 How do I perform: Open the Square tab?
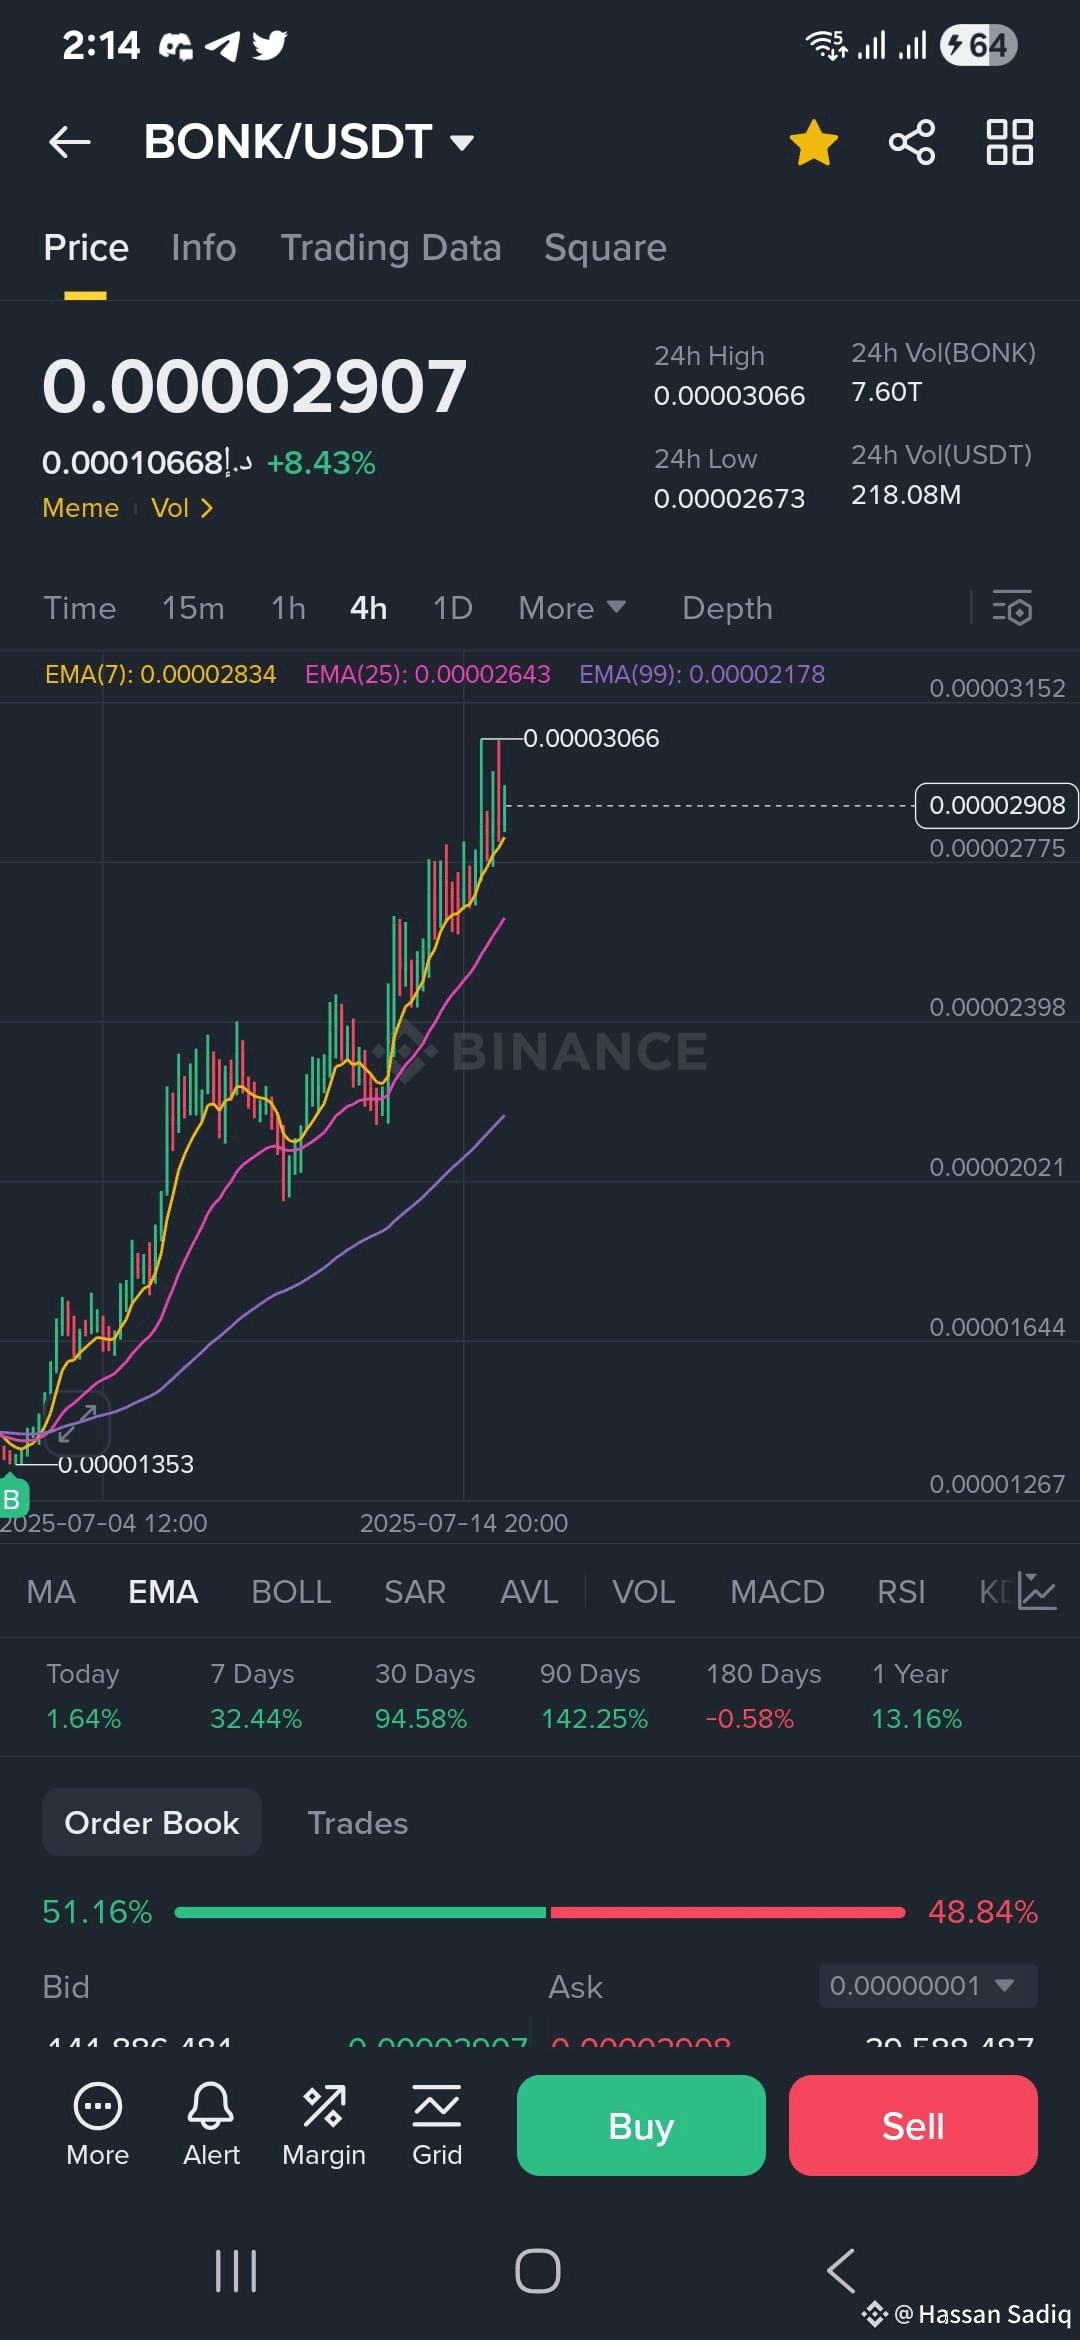(605, 248)
